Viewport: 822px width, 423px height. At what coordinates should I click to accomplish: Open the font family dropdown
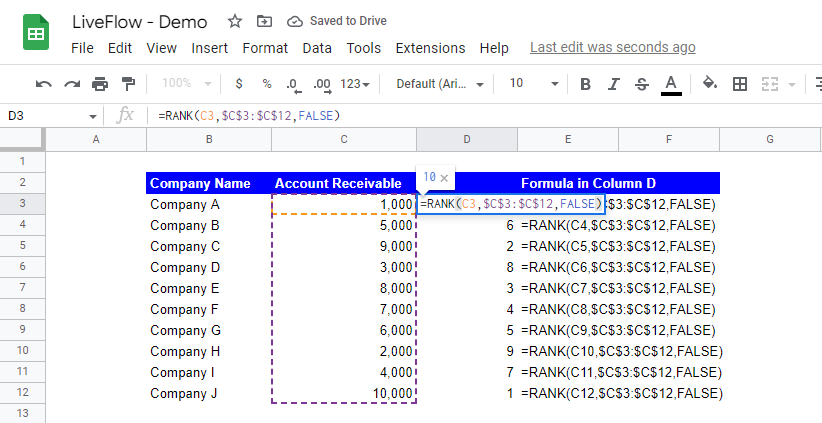point(440,84)
